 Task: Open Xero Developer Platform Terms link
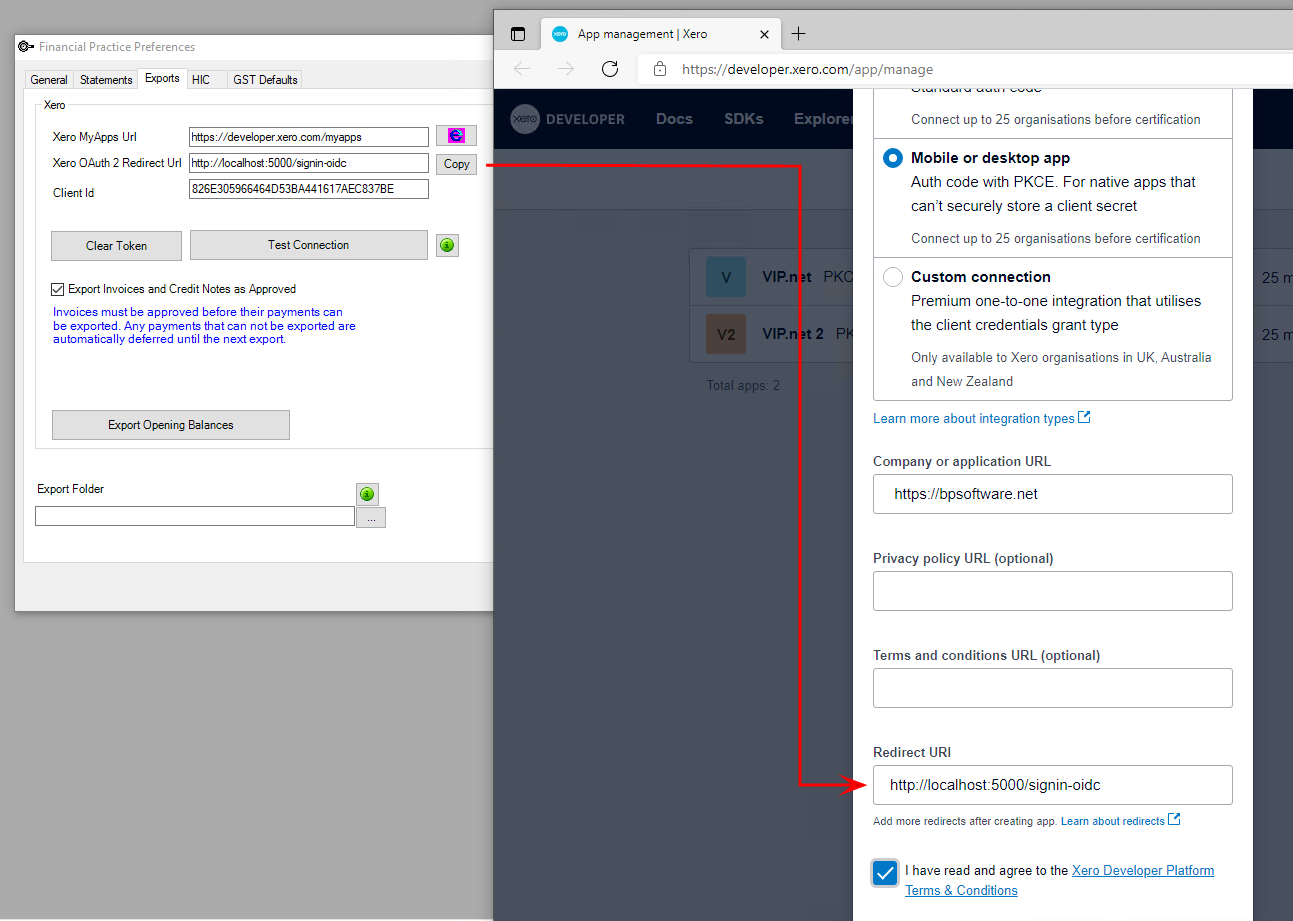(x=1060, y=880)
